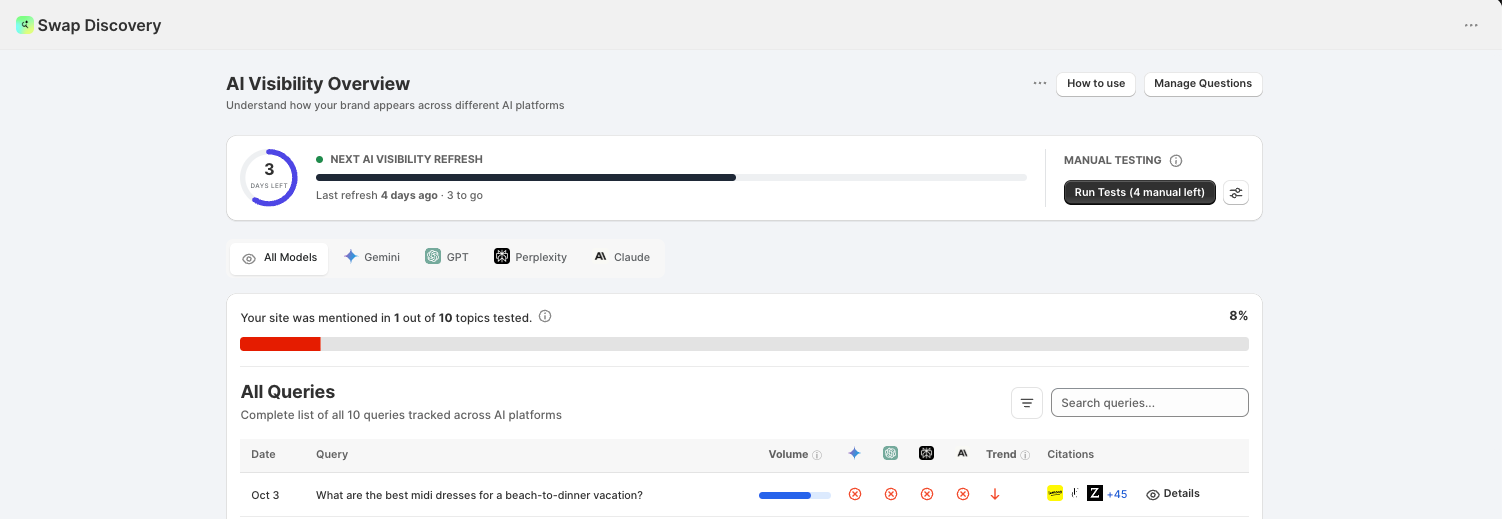Click the small middle citation source icon
This screenshot has width=1502, height=519.
[1075, 493]
